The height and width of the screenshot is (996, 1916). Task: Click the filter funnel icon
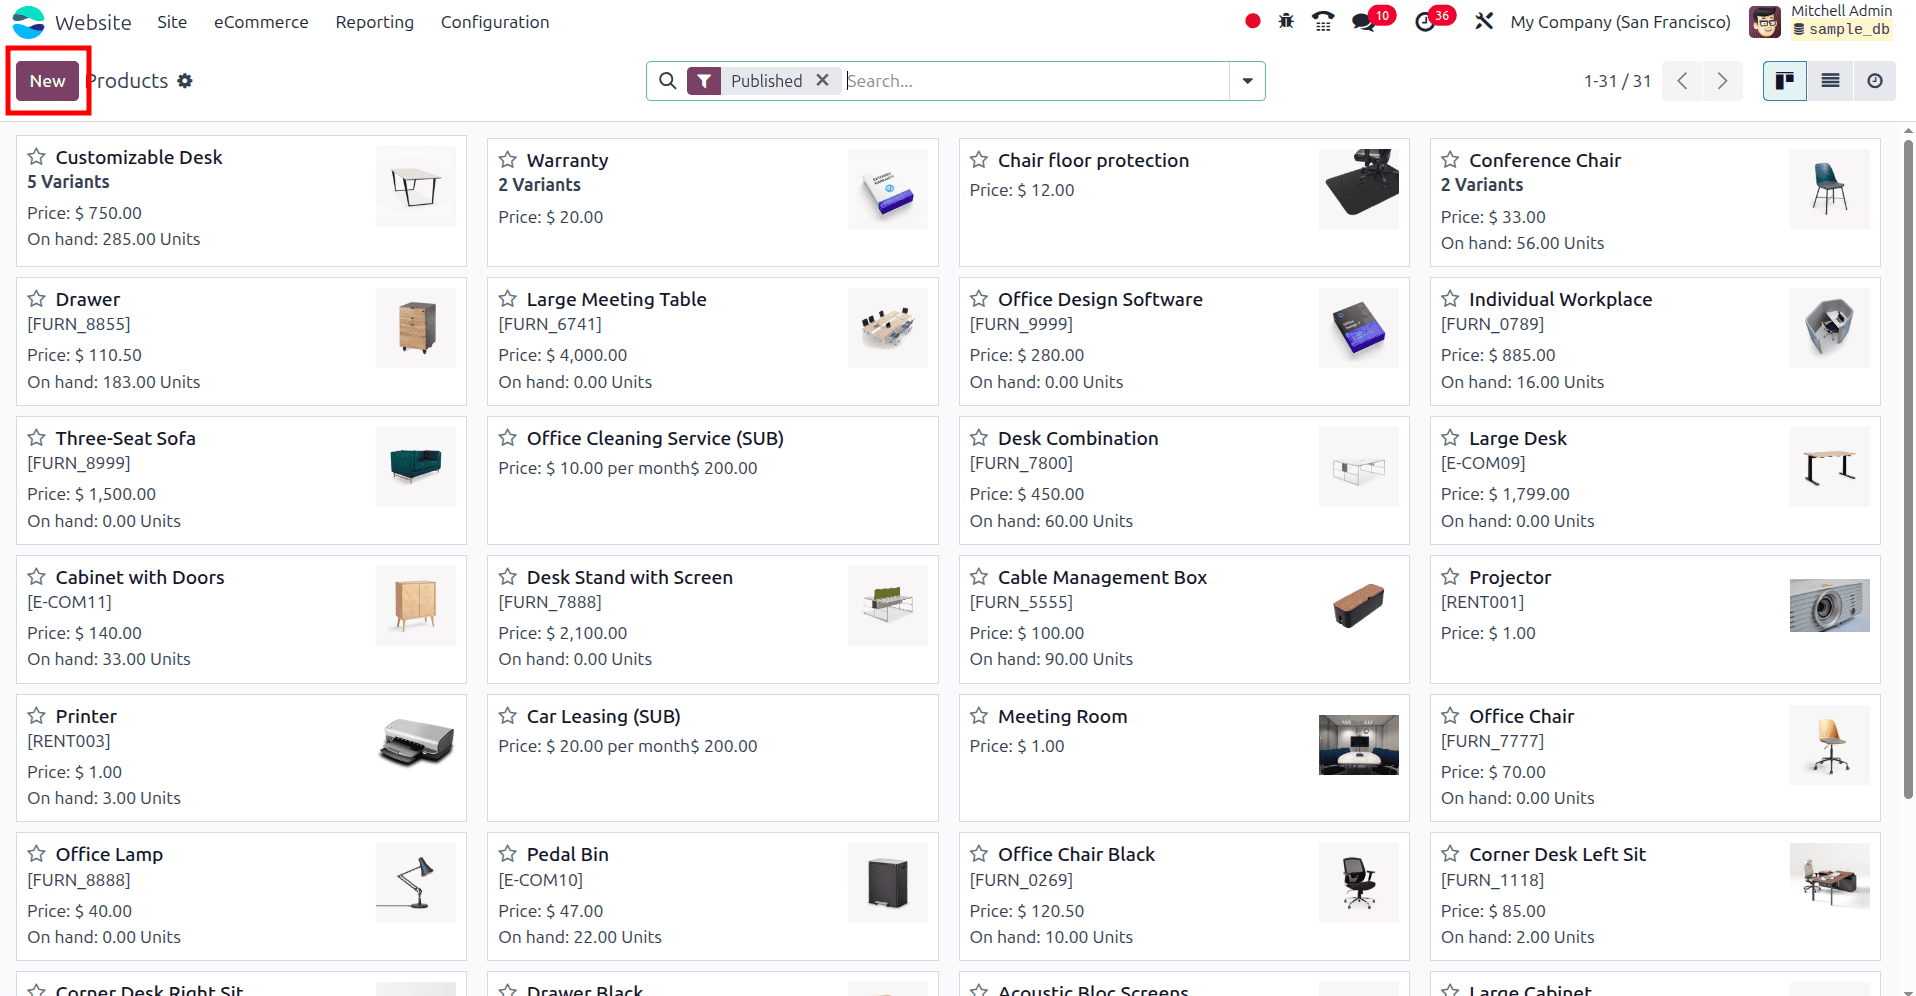(704, 81)
